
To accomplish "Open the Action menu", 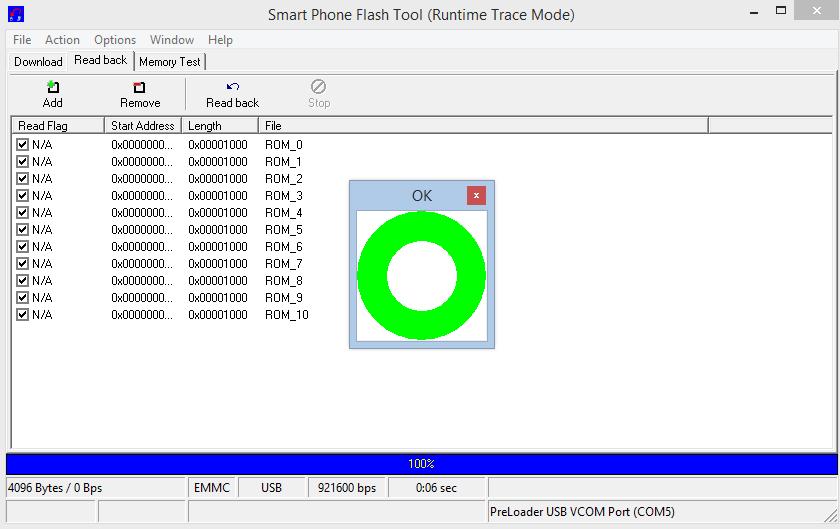I will coord(62,40).
